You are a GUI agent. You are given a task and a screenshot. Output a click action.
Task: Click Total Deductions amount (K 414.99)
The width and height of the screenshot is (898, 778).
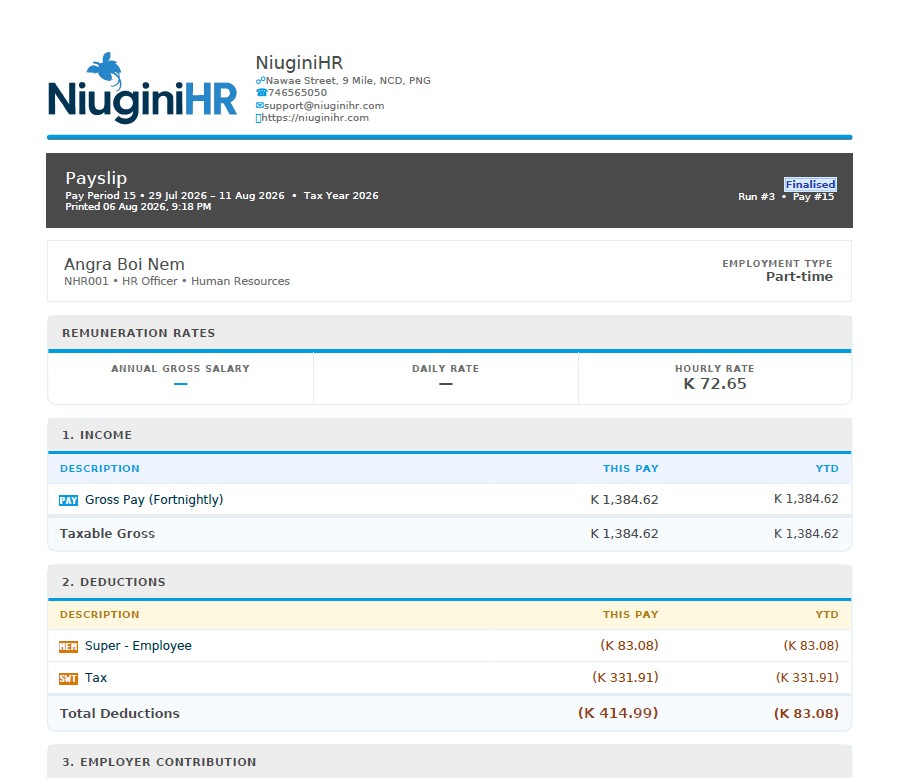point(618,713)
